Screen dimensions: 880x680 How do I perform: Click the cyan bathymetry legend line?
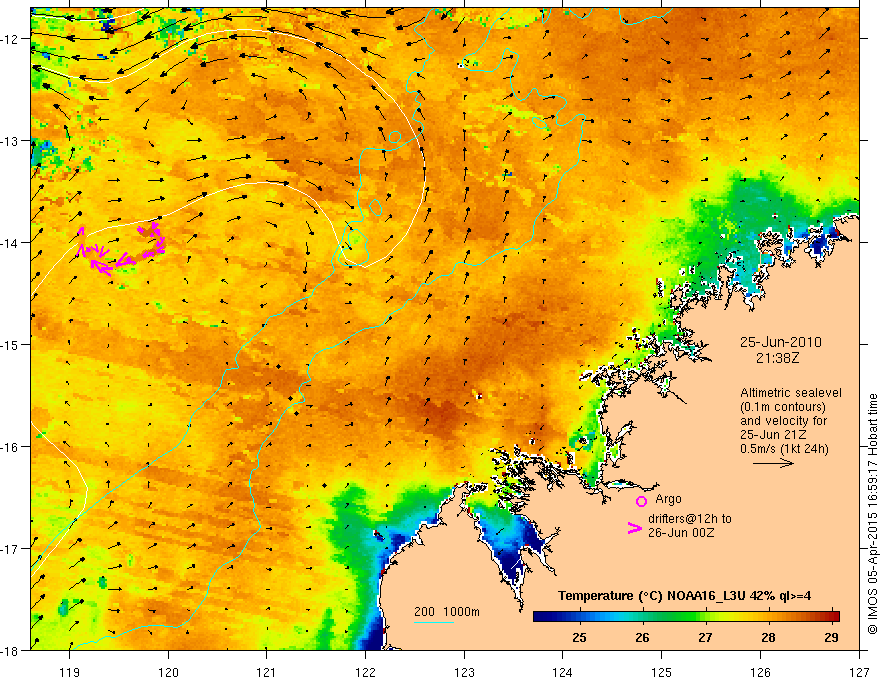[x=434, y=622]
